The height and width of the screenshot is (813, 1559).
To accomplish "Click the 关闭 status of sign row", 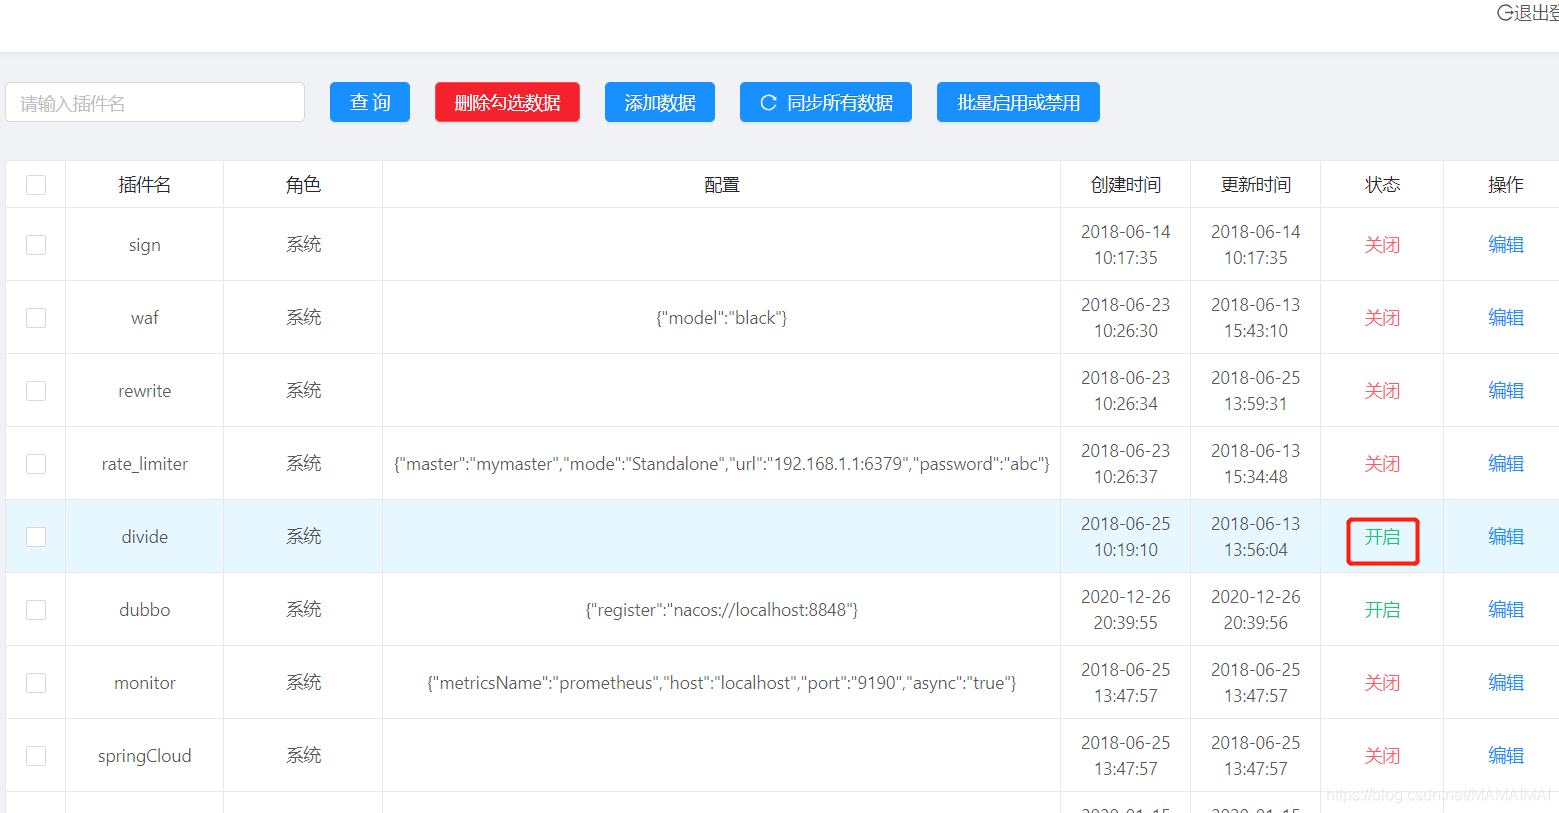I will coord(1383,245).
